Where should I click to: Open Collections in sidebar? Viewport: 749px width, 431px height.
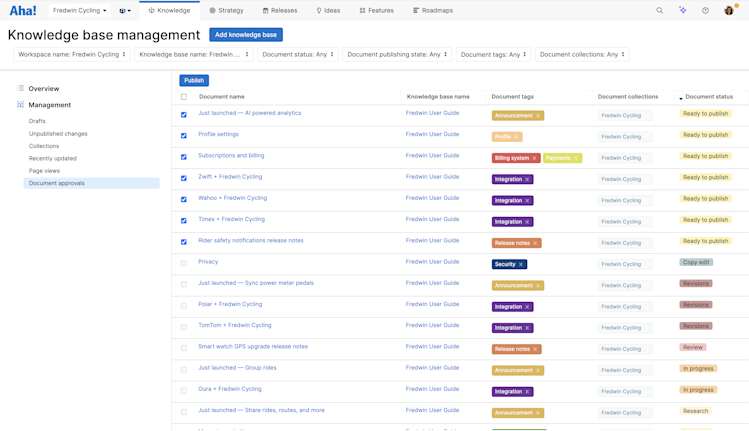tap(44, 146)
